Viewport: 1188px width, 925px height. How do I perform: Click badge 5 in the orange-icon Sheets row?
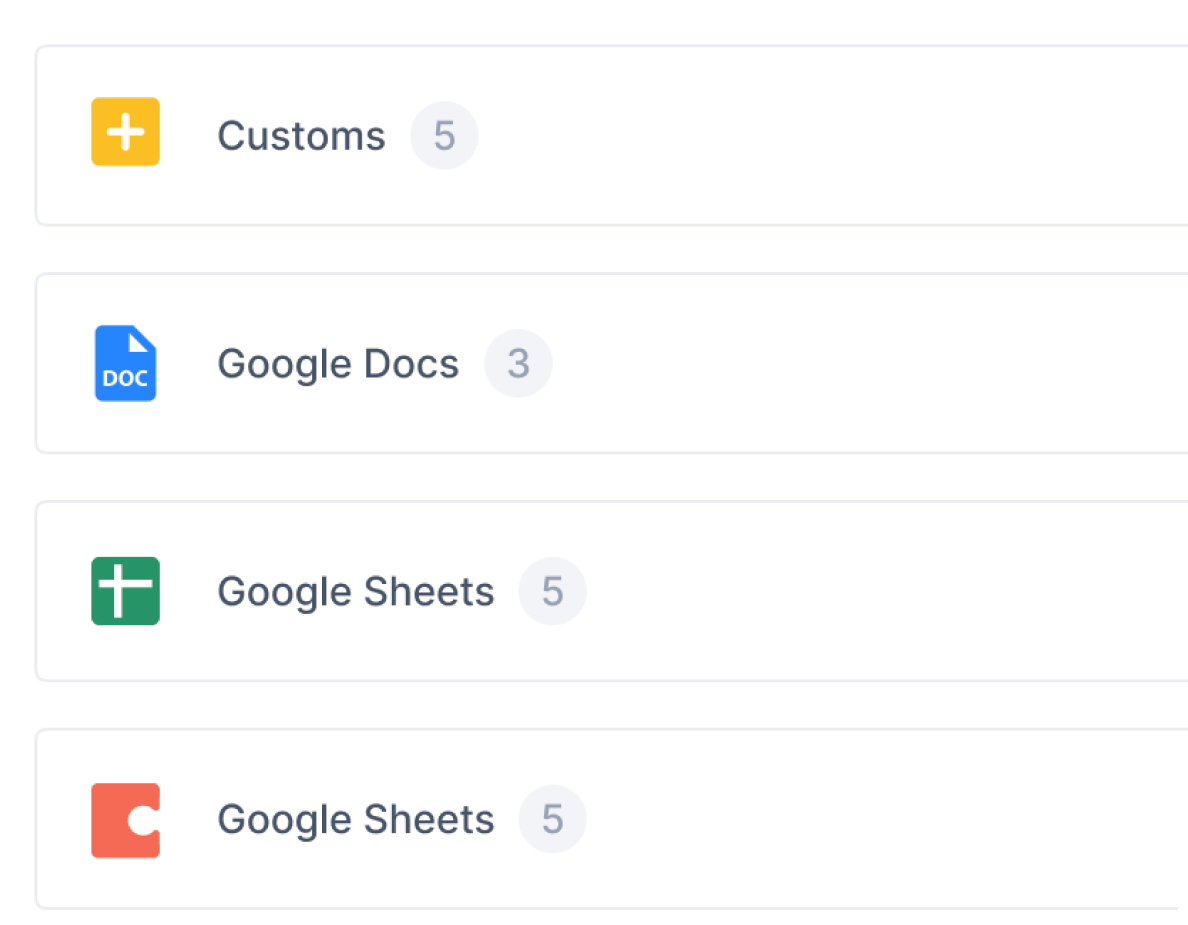[552, 820]
